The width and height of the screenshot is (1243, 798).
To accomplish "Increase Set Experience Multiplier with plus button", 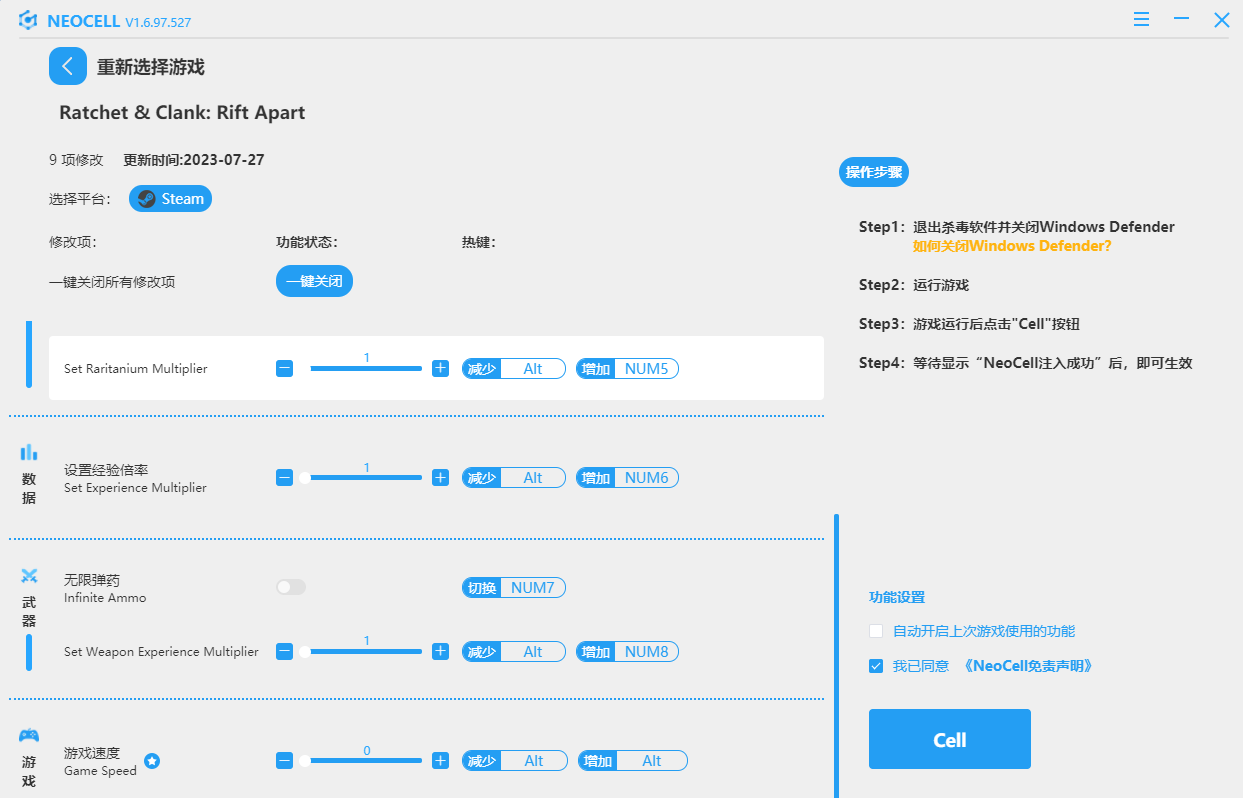I will [x=440, y=478].
